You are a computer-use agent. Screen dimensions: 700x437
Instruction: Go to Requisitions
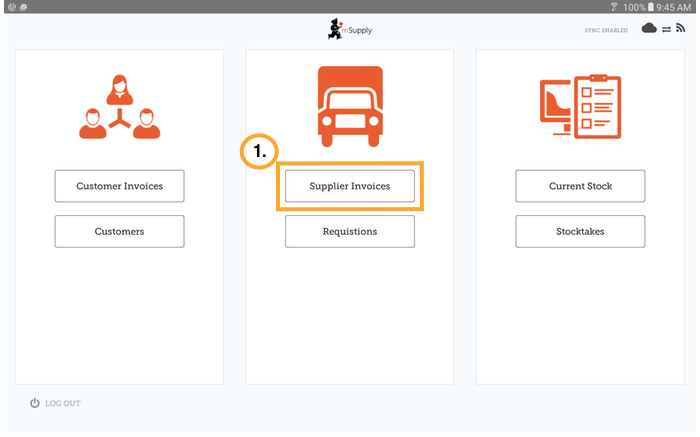[349, 231]
